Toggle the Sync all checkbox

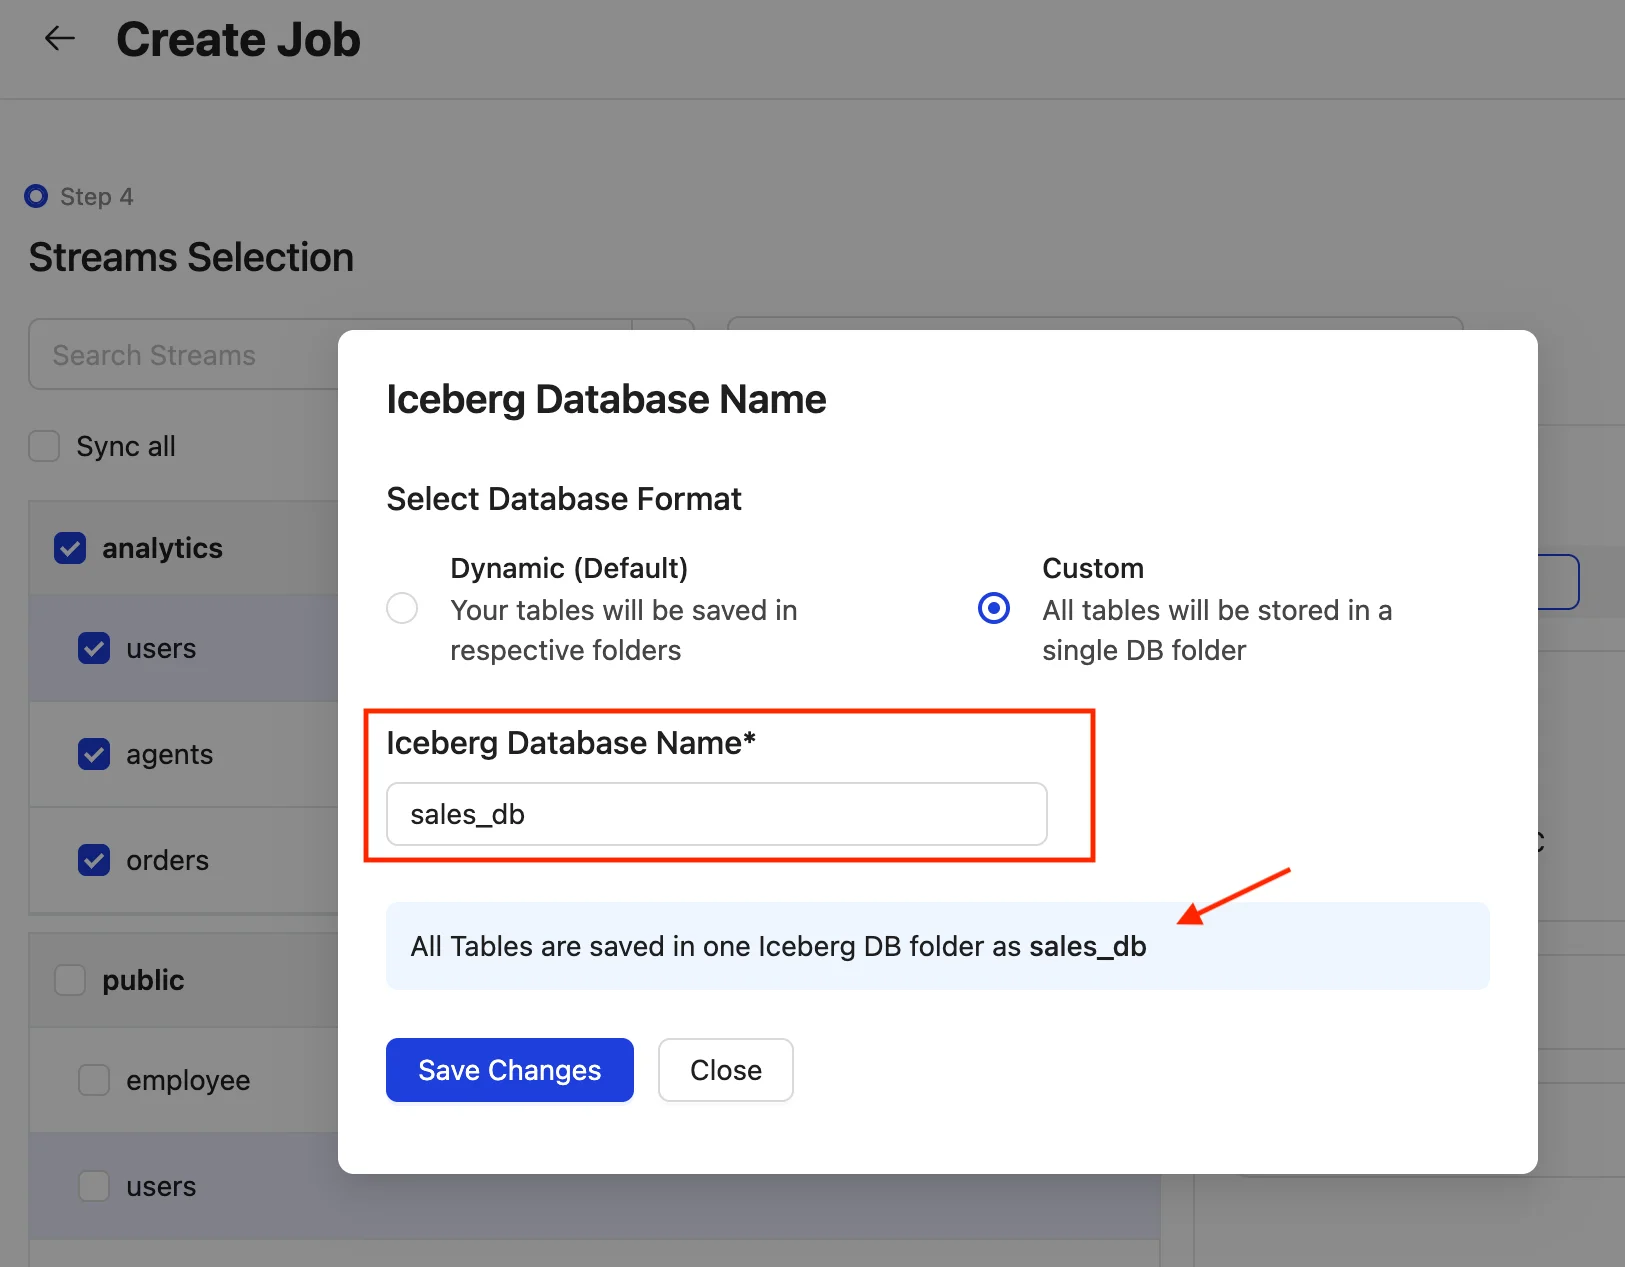44,446
